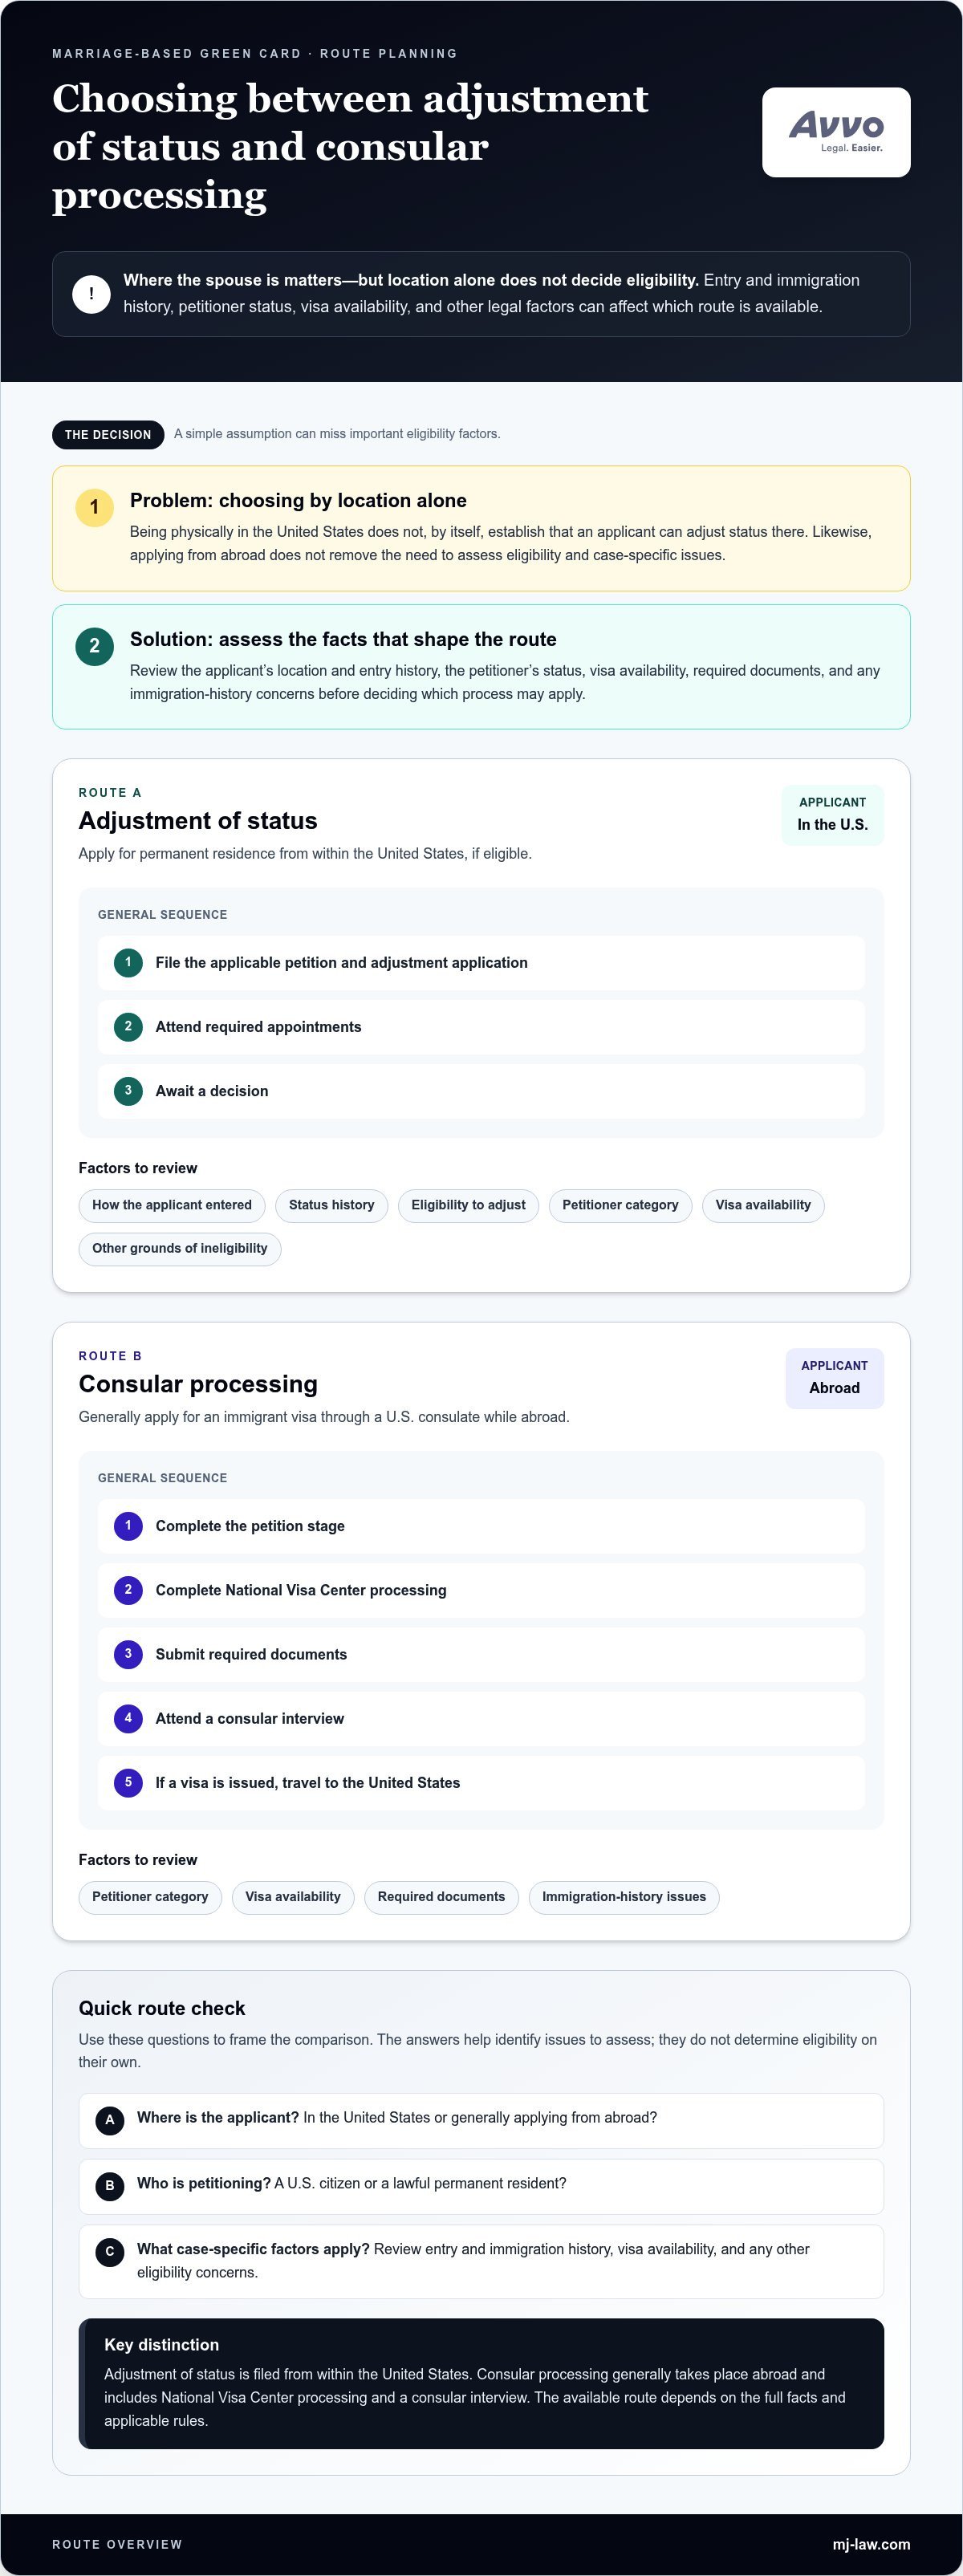Click the Avvo logo badge
963x2576 pixels.
point(836,132)
